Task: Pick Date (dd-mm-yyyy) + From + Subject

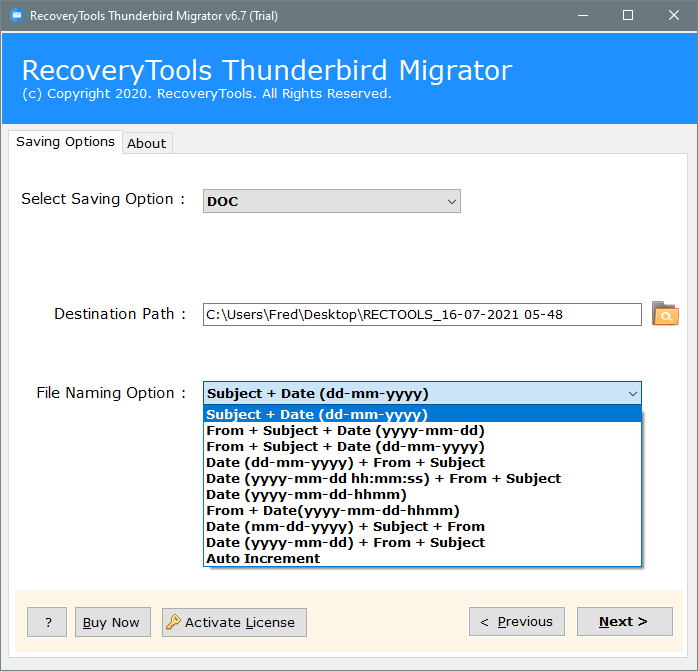Action: click(x=422, y=463)
